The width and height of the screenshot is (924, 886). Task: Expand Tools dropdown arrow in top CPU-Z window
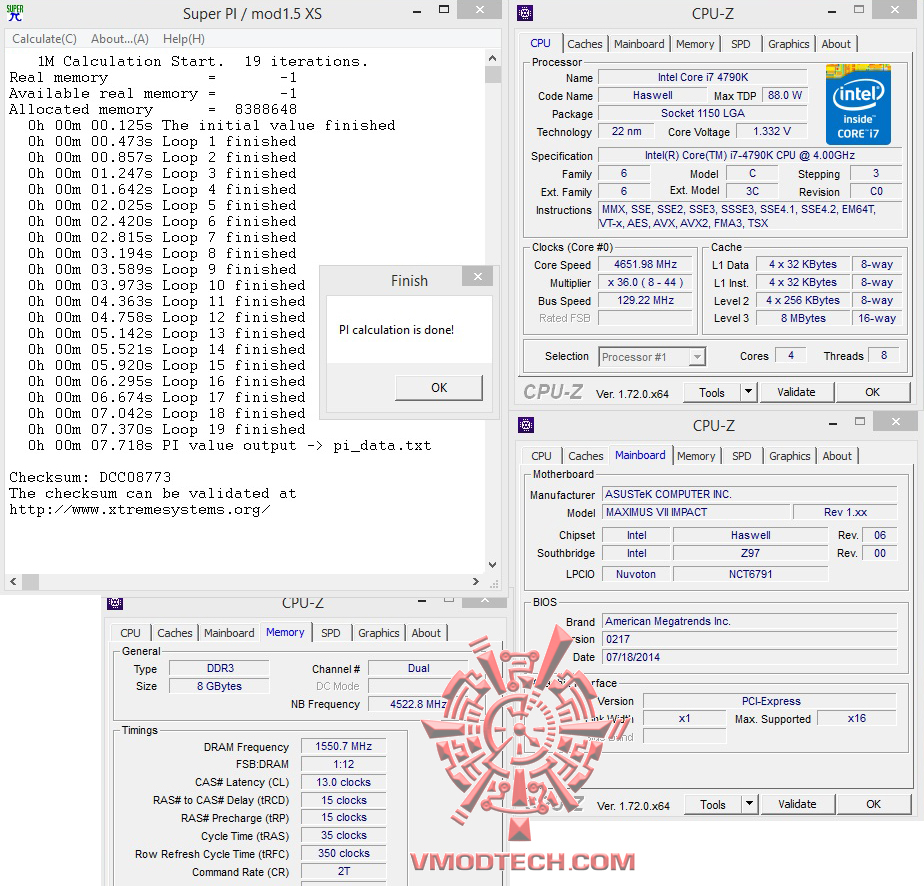click(x=748, y=392)
